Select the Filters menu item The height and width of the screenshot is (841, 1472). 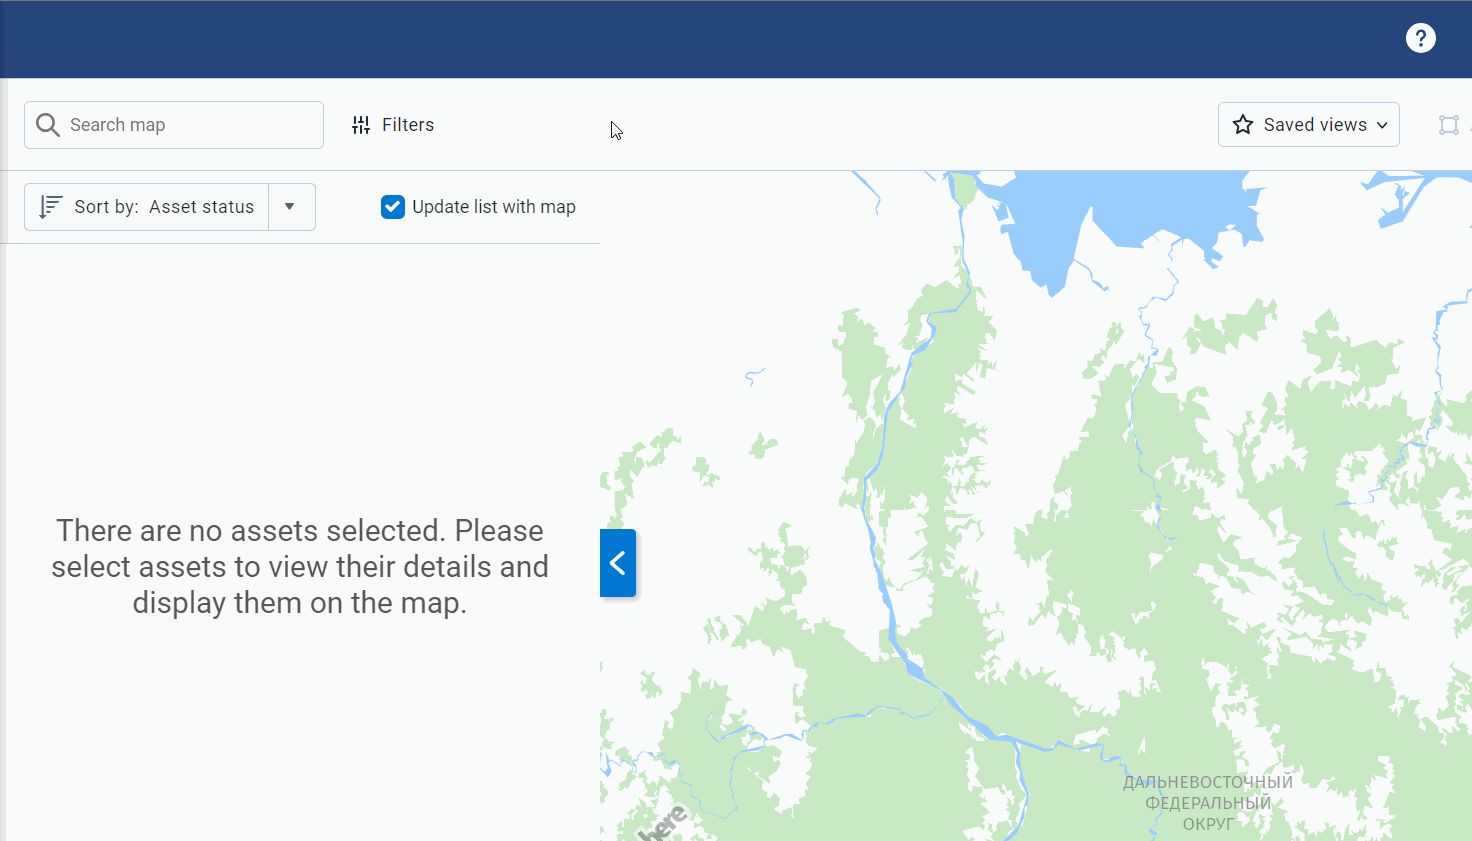(407, 124)
